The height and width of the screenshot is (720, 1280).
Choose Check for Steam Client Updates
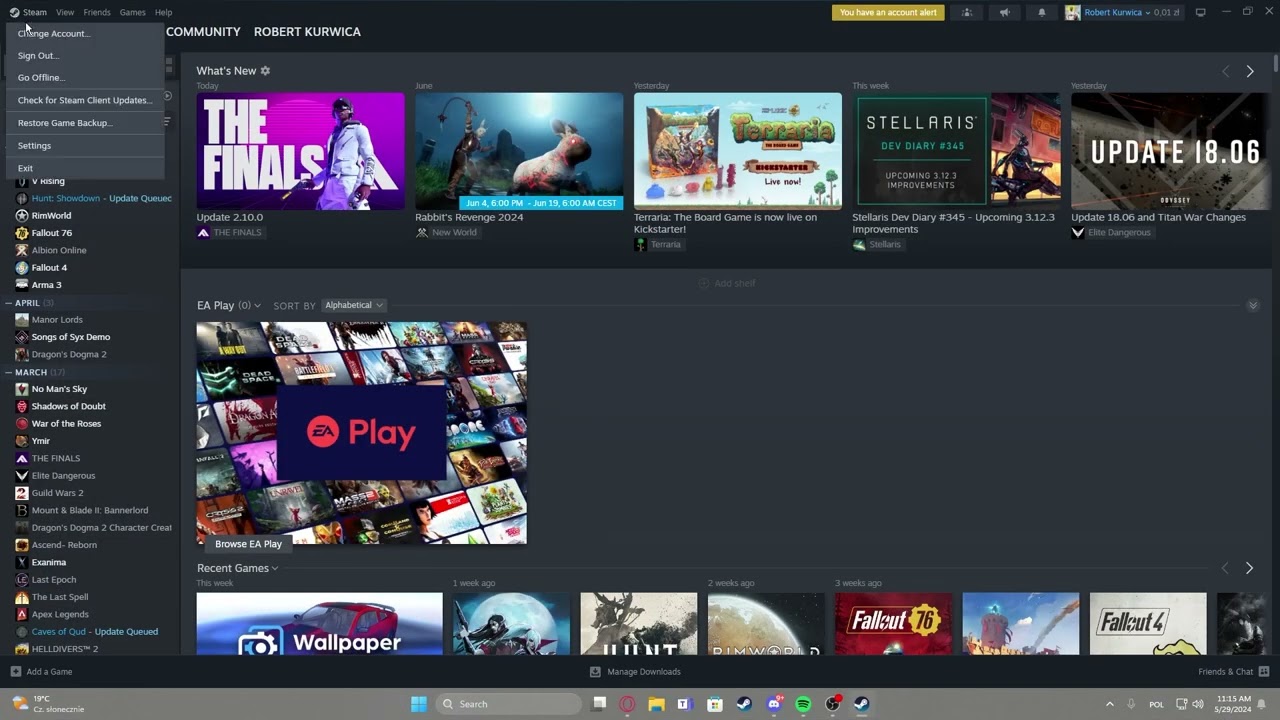[85, 100]
